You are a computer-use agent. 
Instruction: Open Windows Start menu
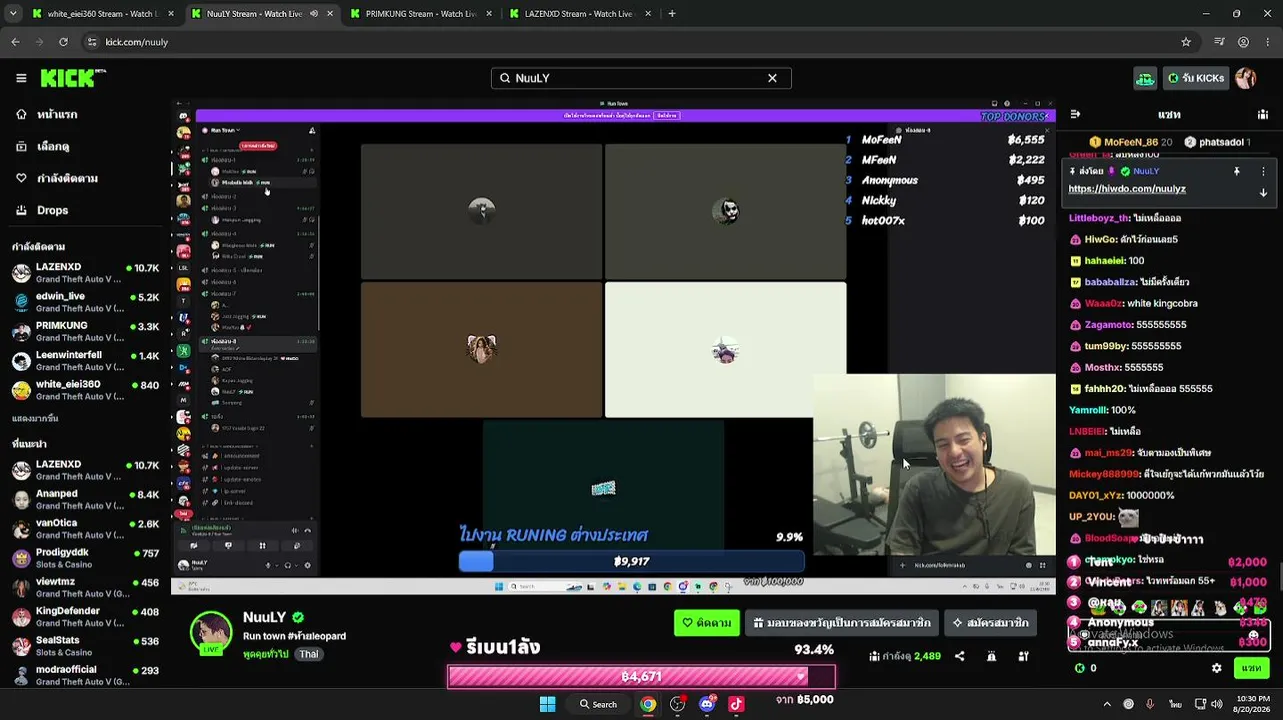[x=547, y=704]
